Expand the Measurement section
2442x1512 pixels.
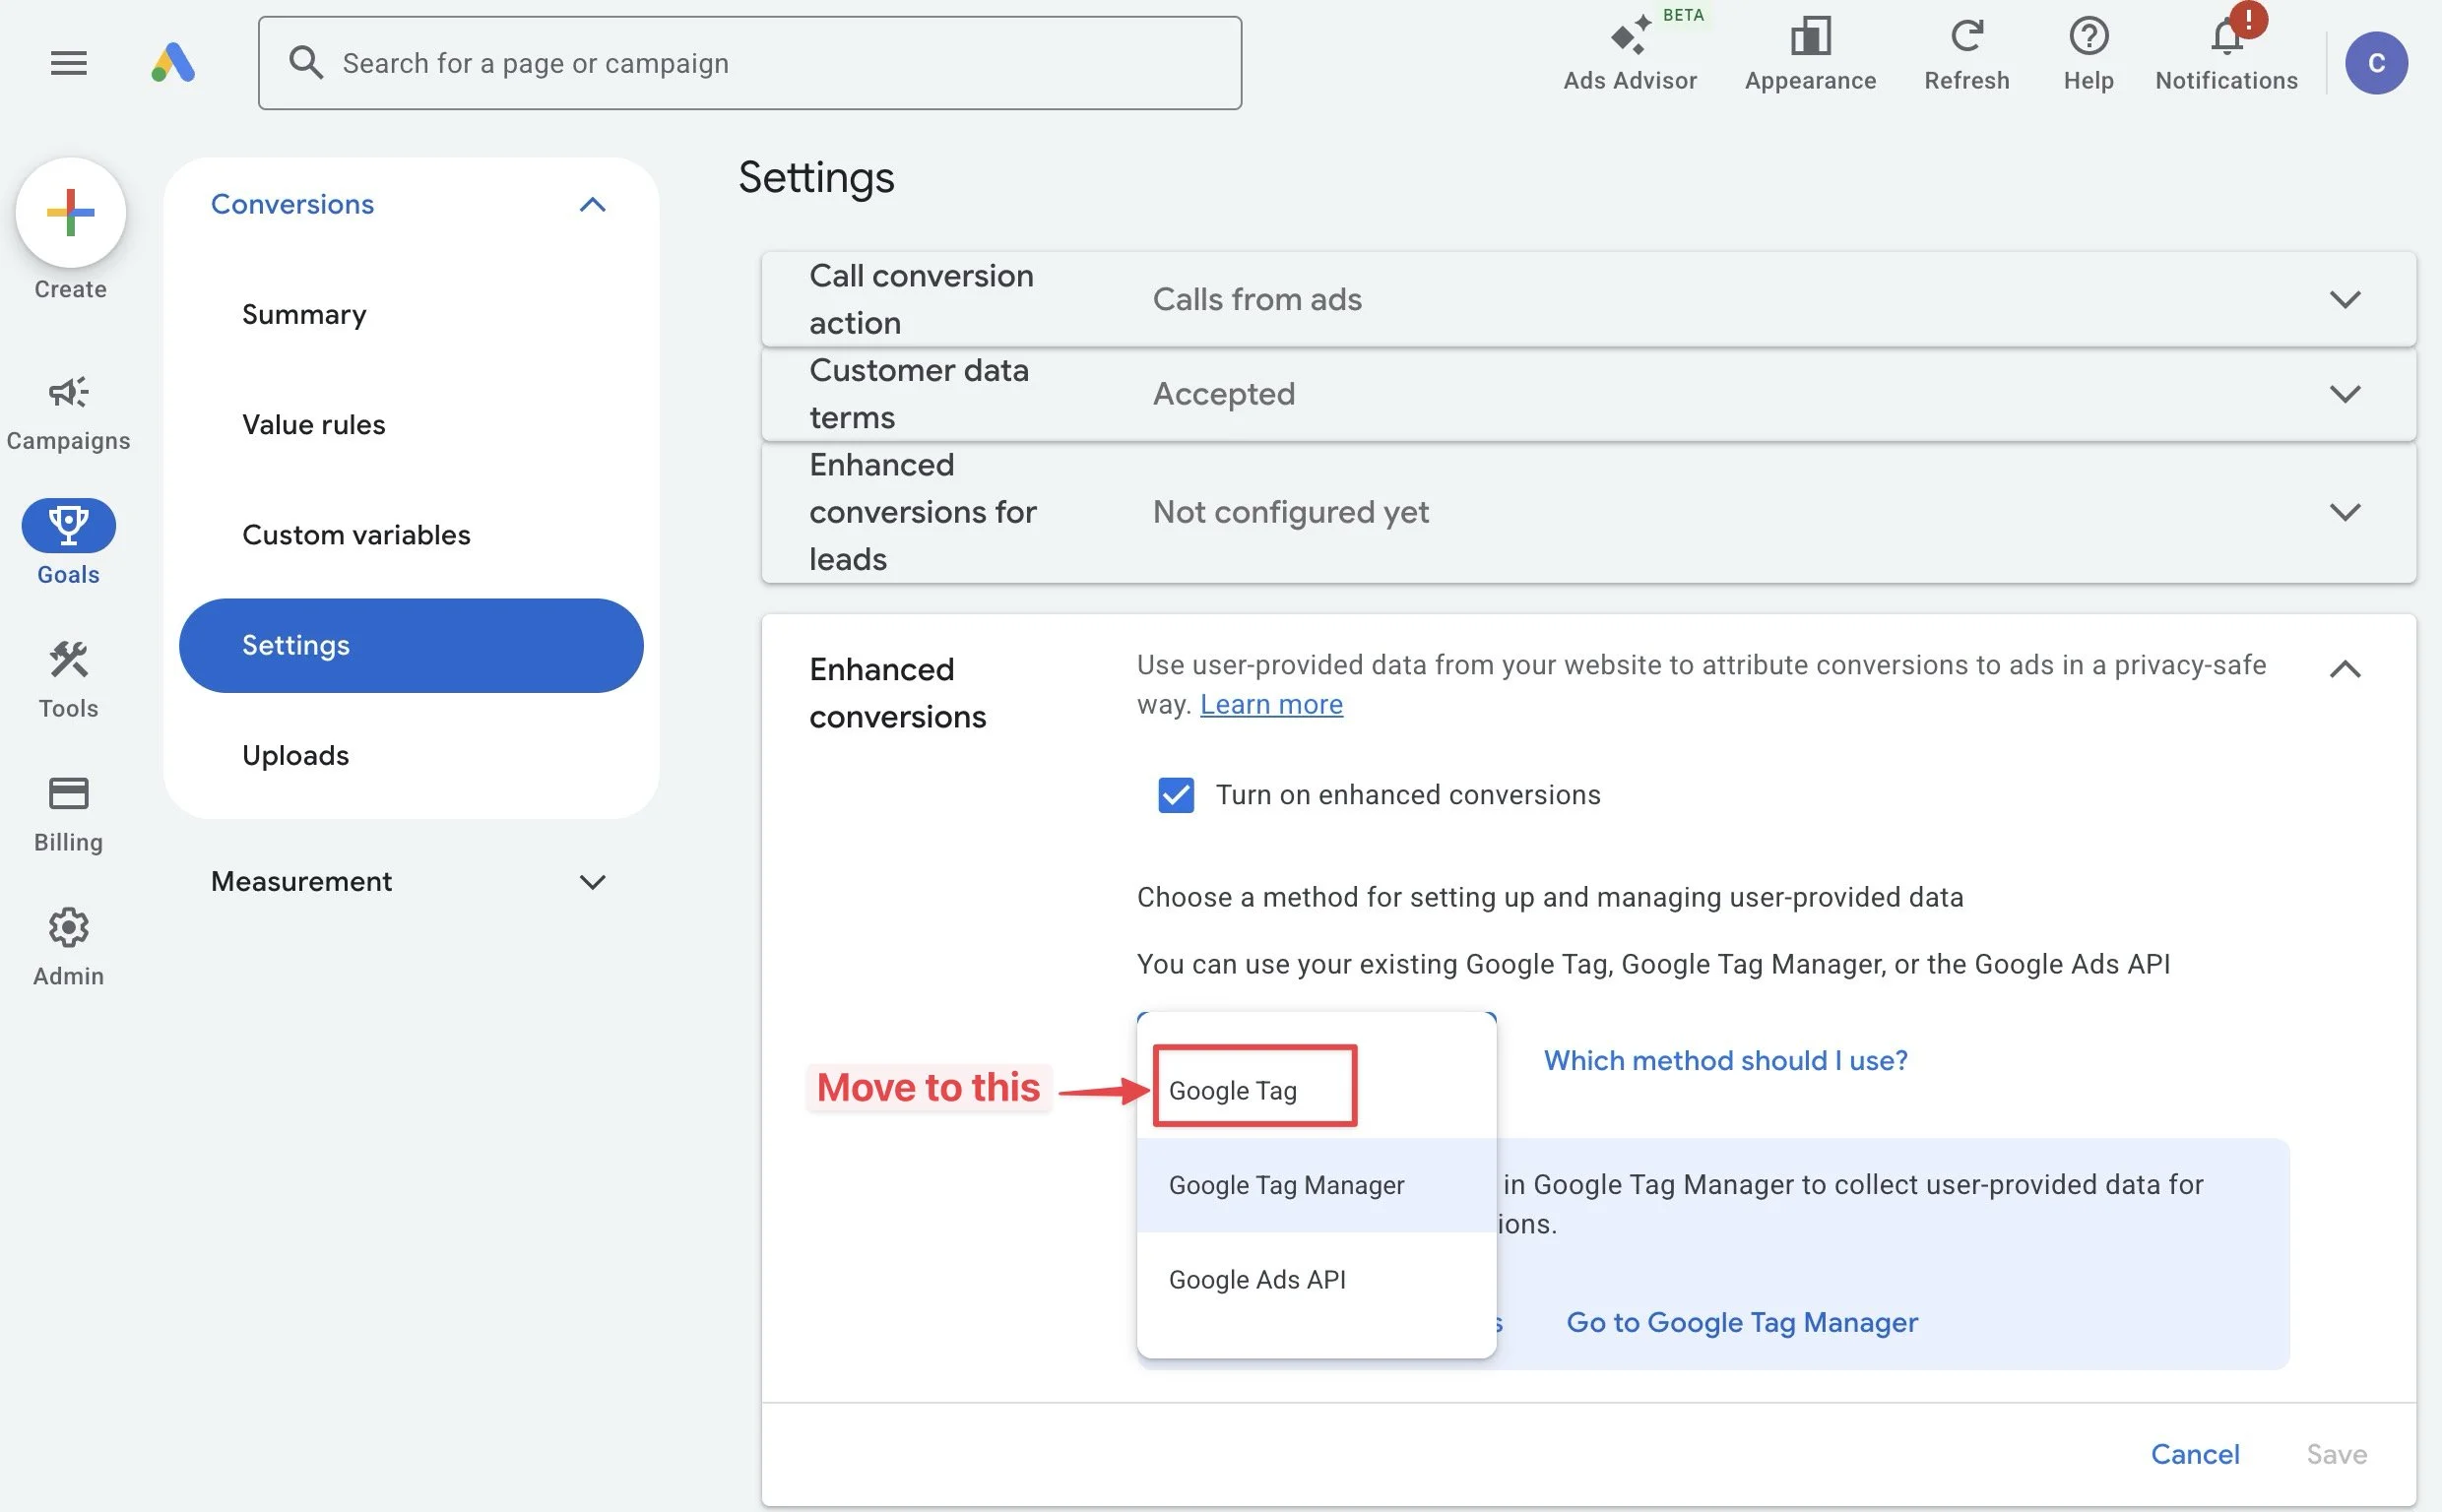click(592, 881)
